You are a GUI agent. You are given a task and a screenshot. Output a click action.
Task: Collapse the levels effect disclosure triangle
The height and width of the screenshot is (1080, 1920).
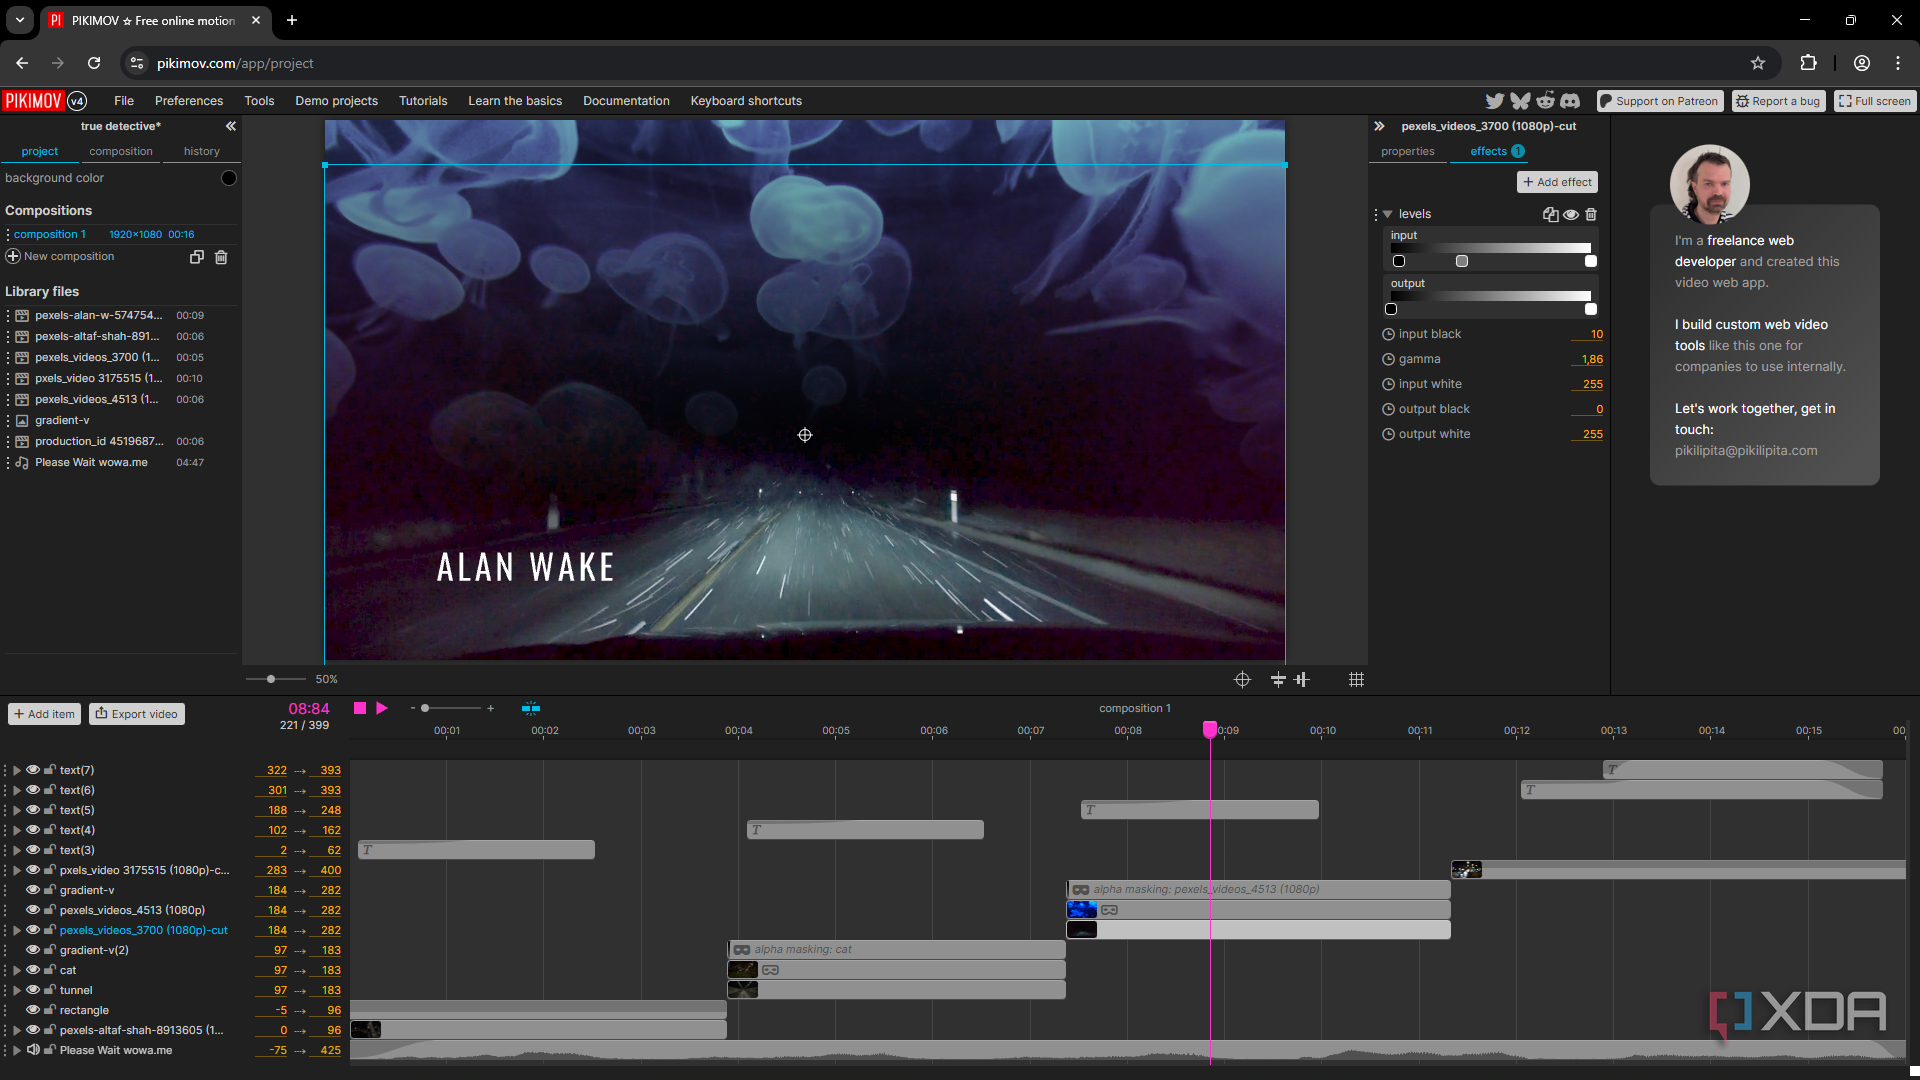tap(1388, 214)
